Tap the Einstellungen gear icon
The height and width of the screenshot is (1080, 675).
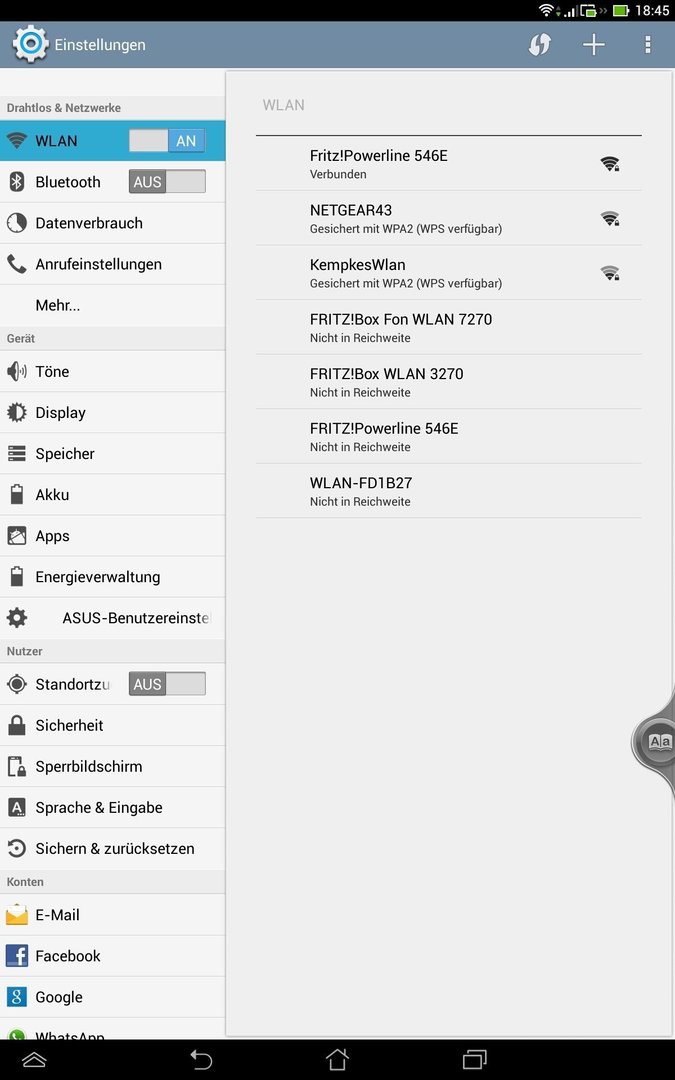coord(30,44)
